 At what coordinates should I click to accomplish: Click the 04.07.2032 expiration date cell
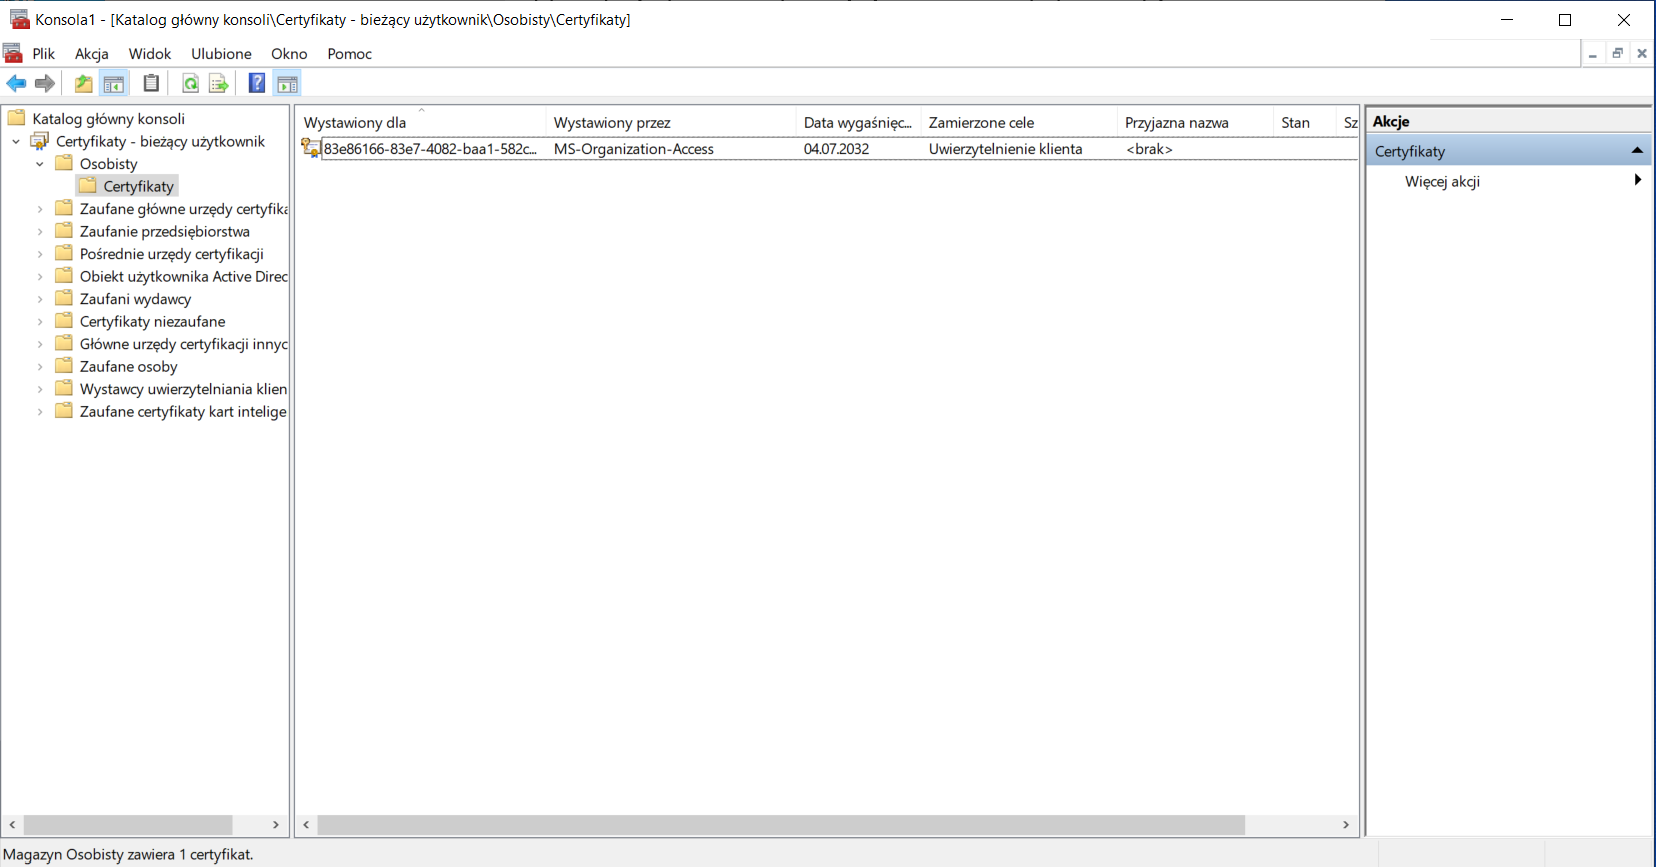837,149
